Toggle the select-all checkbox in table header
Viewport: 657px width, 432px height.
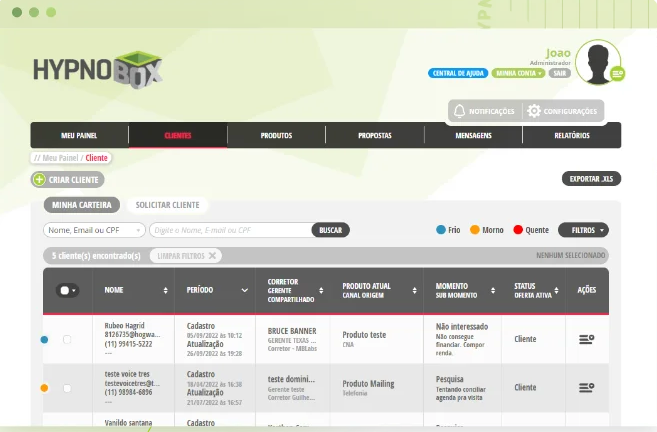point(67,290)
